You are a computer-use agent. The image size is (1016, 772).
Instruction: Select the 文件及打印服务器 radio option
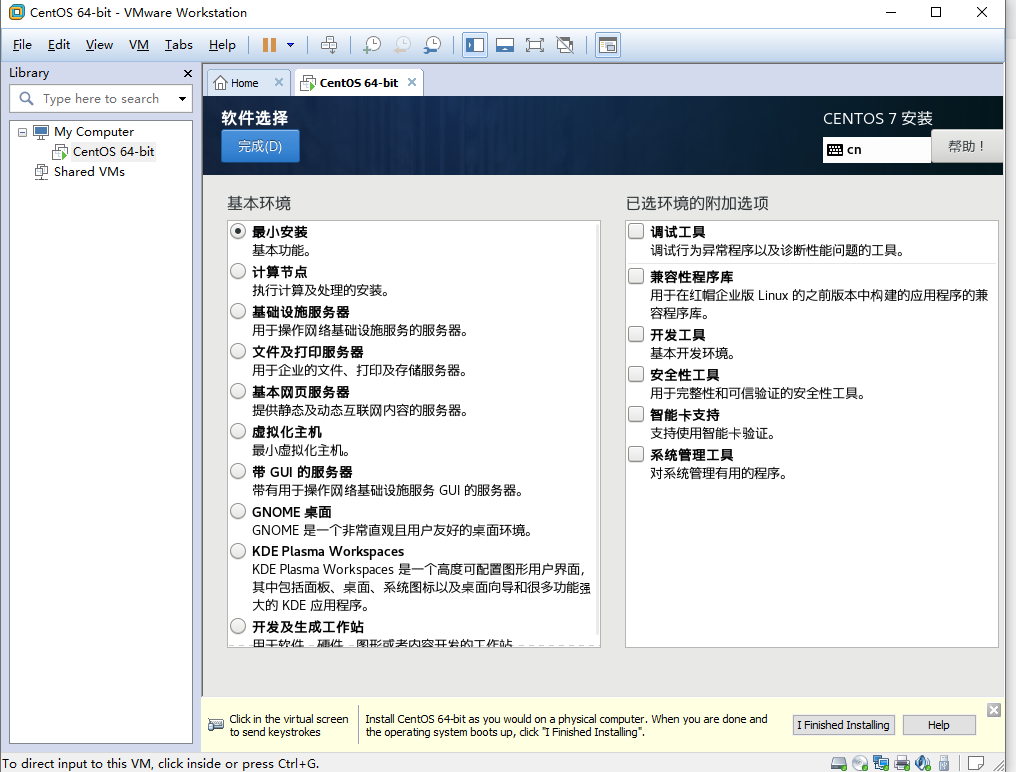point(238,351)
